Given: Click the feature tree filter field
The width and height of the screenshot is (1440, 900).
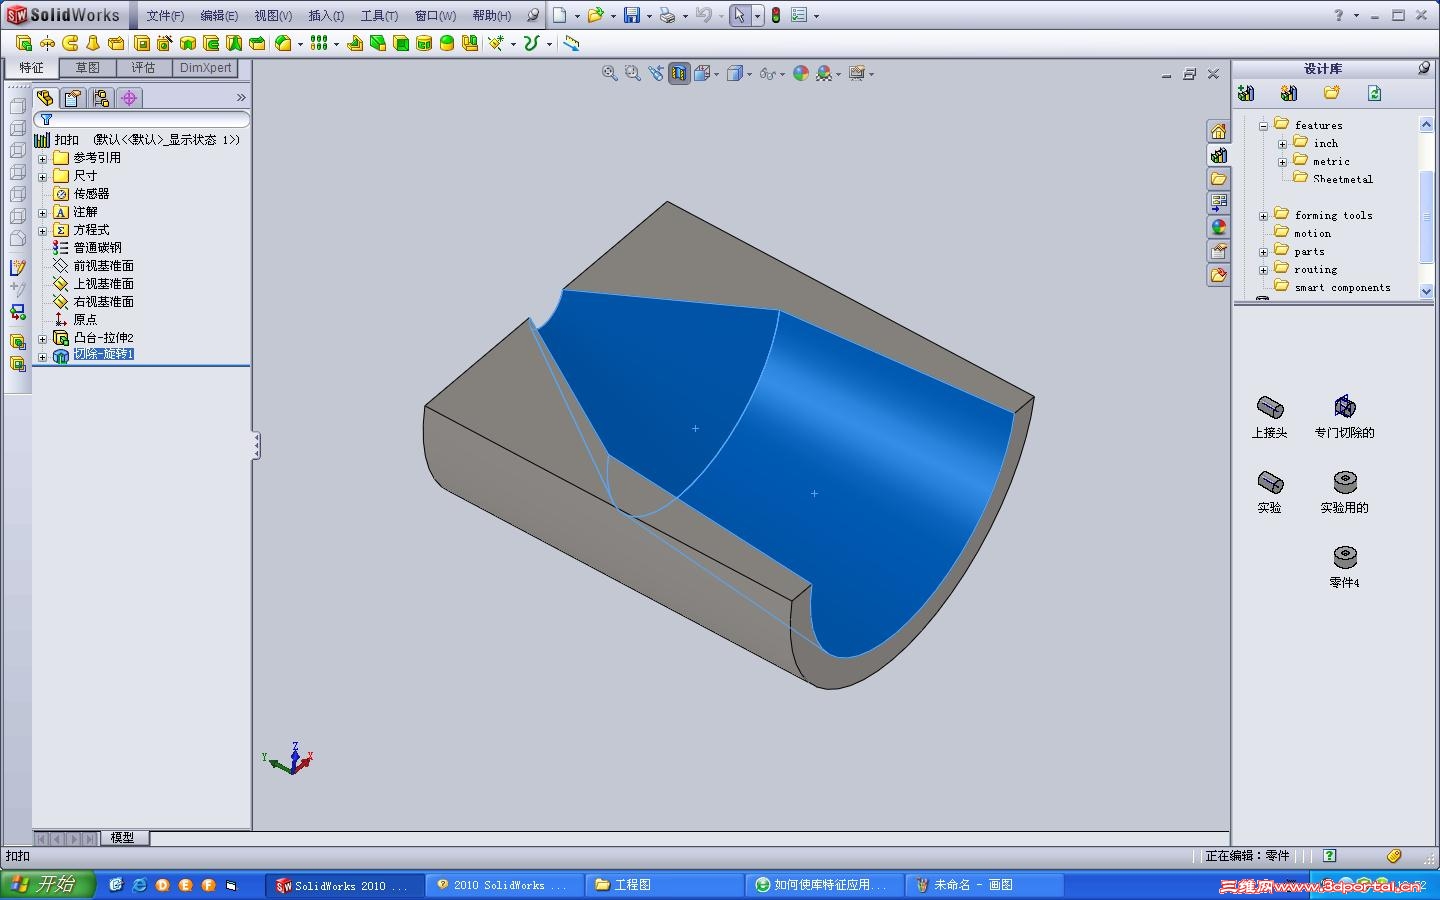Looking at the screenshot, I should pos(142,119).
